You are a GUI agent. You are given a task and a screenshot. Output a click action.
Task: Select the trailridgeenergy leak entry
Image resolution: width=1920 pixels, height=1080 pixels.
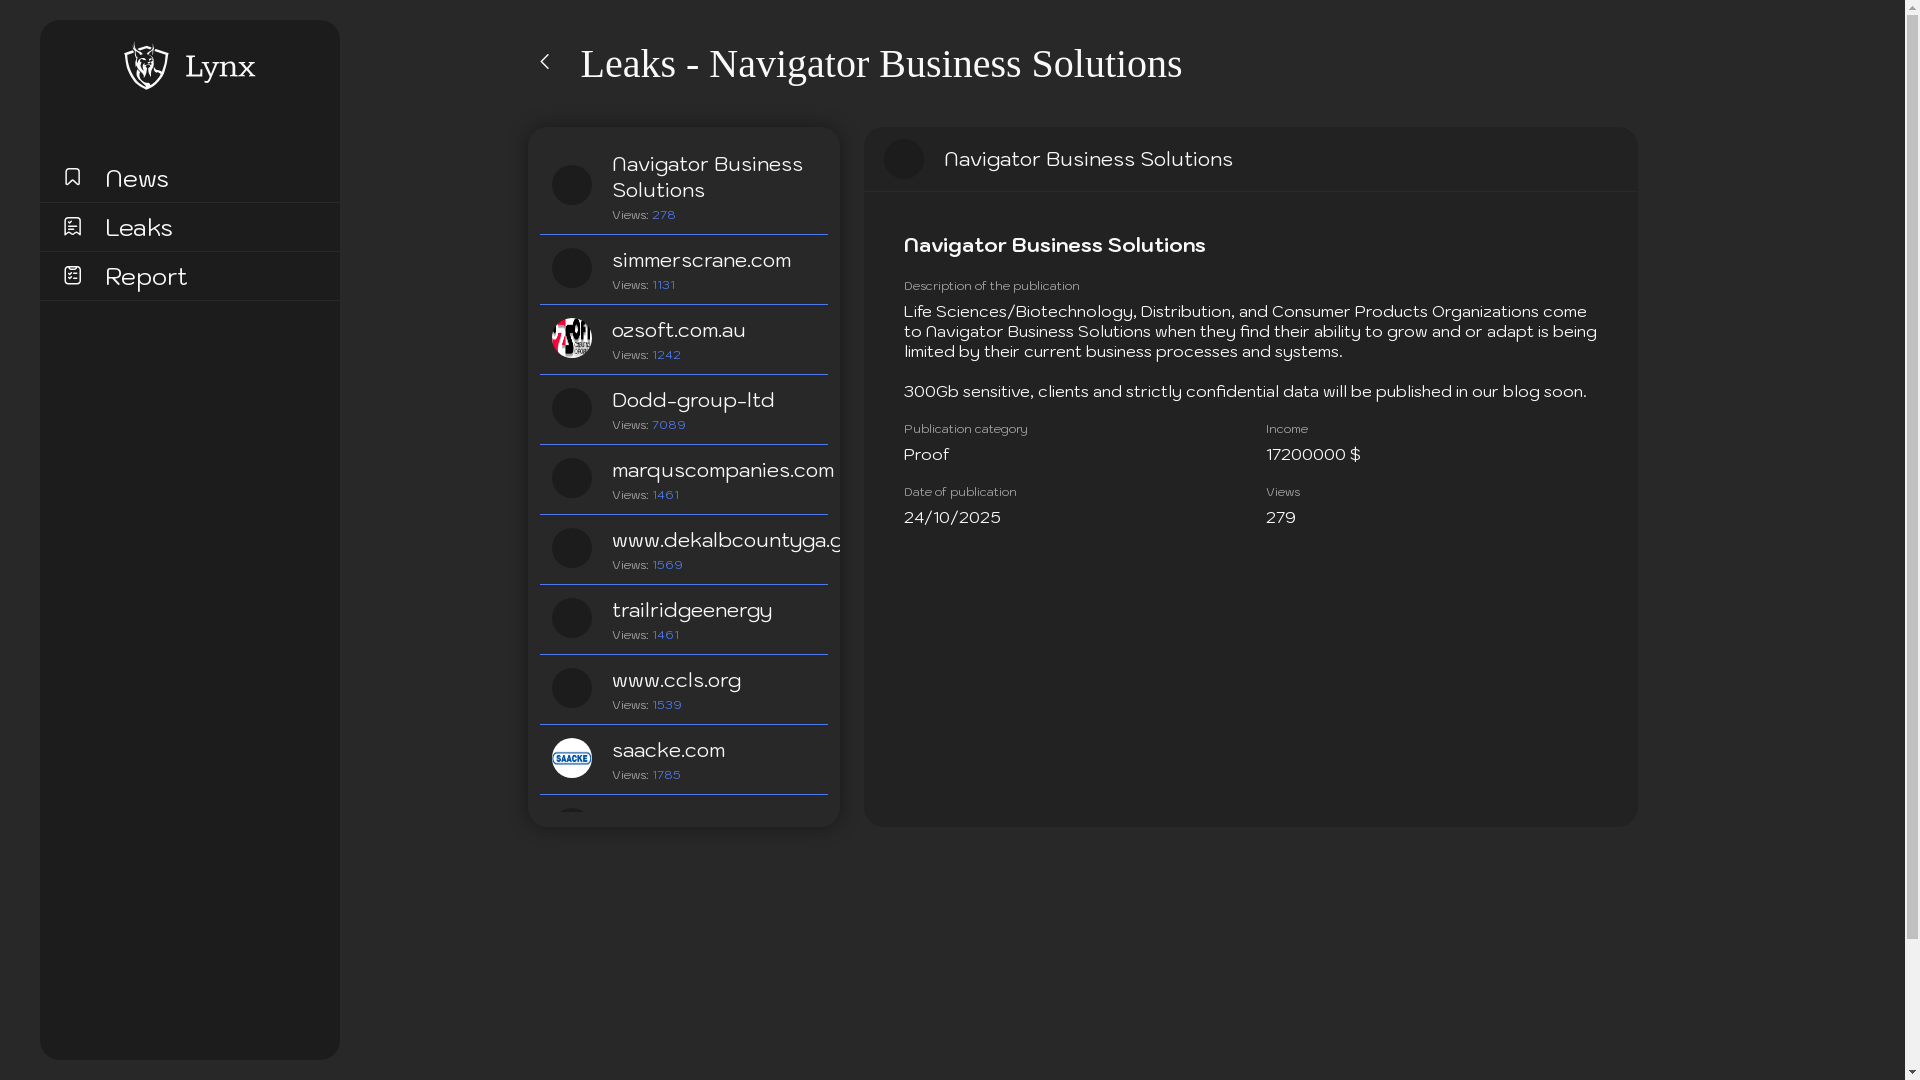click(692, 611)
